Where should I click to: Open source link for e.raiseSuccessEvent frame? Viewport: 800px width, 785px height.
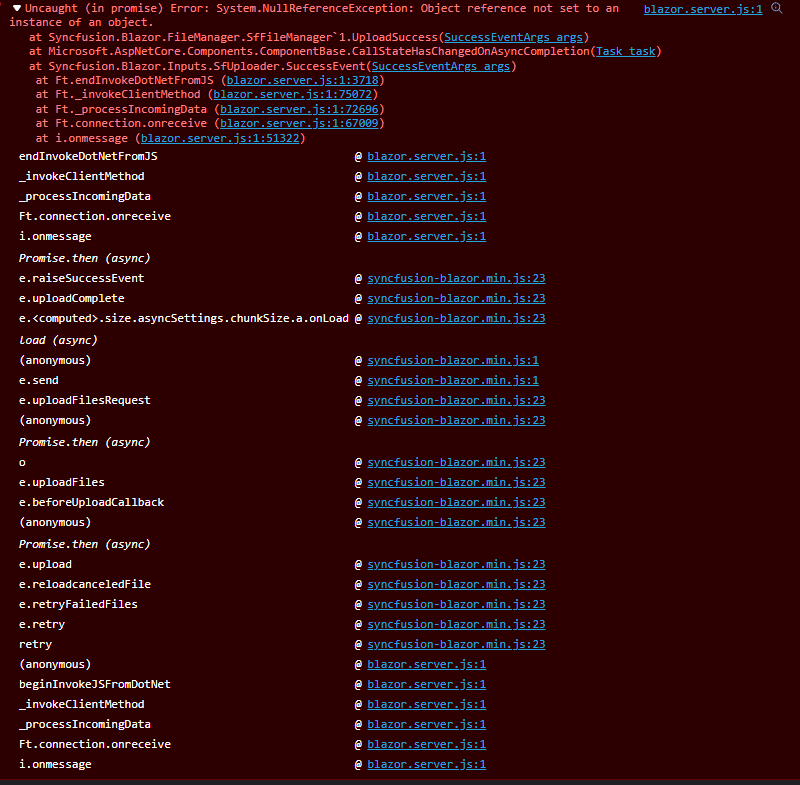[x=456, y=278]
